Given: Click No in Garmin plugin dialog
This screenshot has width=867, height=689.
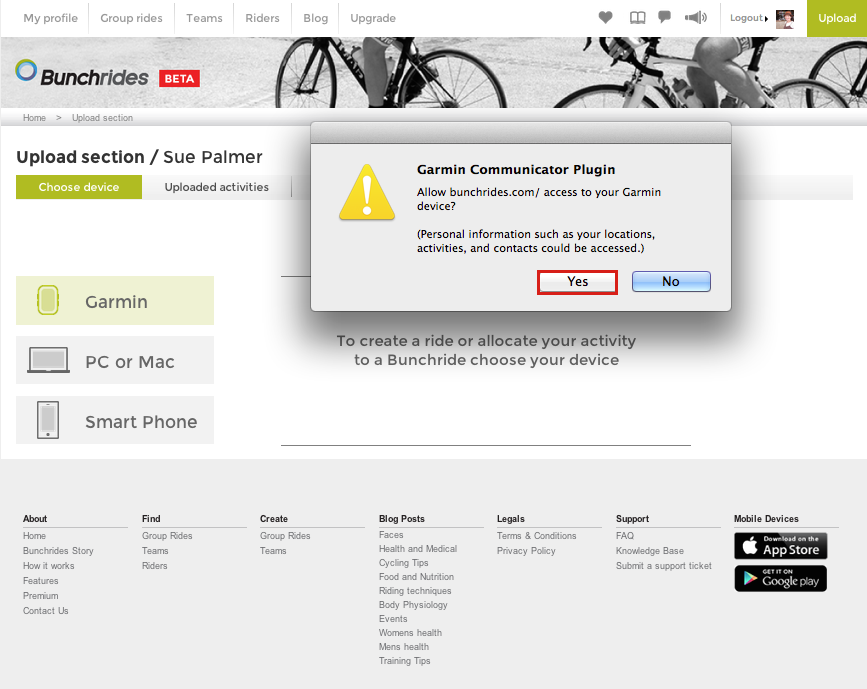Looking at the screenshot, I should [671, 281].
